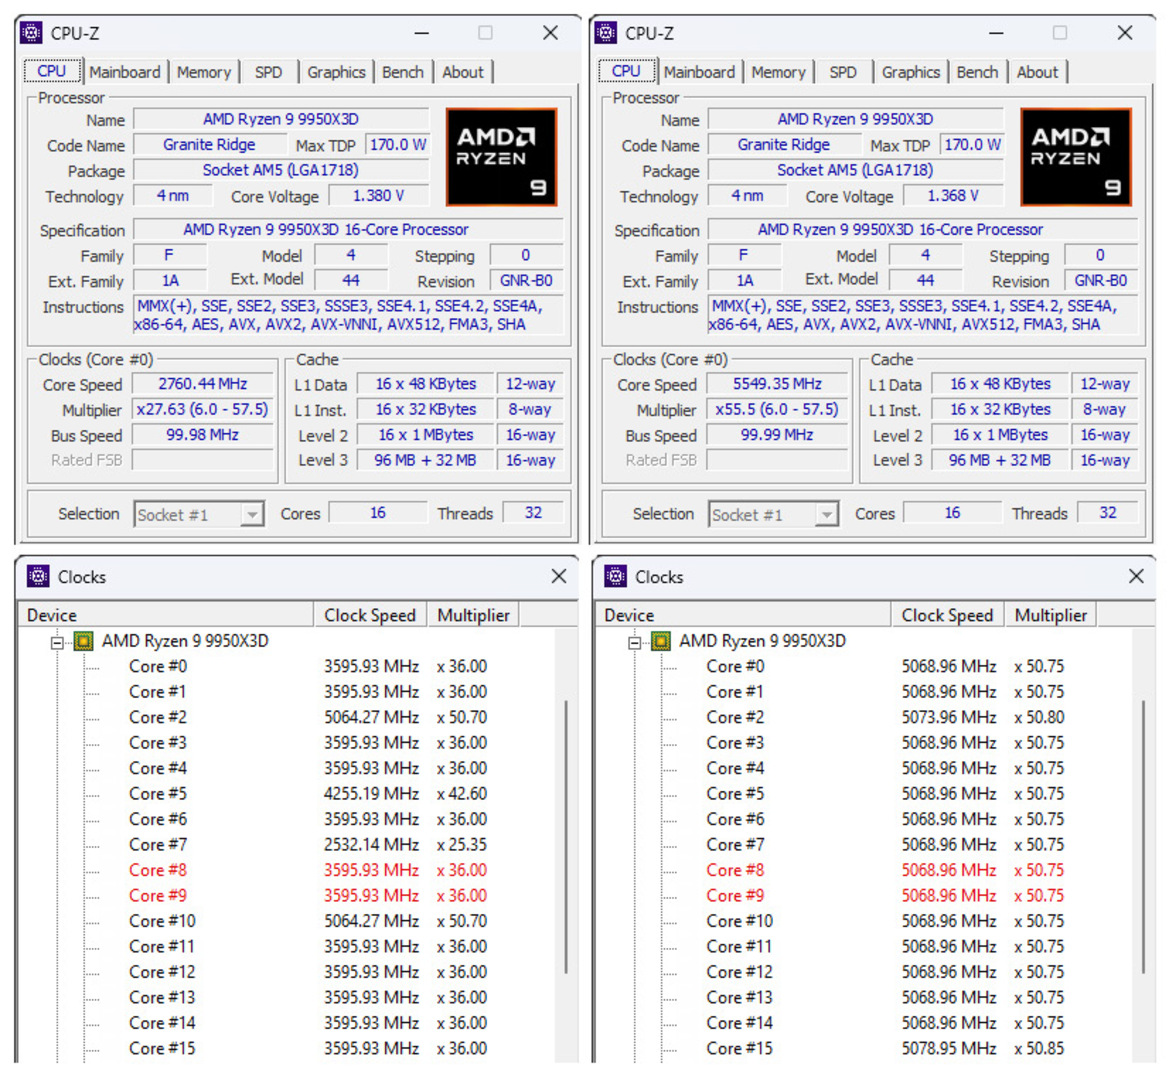The height and width of the screenshot is (1077, 1169).
Task: Click Core Speed value 5549.35 MHz
Action: tap(778, 384)
